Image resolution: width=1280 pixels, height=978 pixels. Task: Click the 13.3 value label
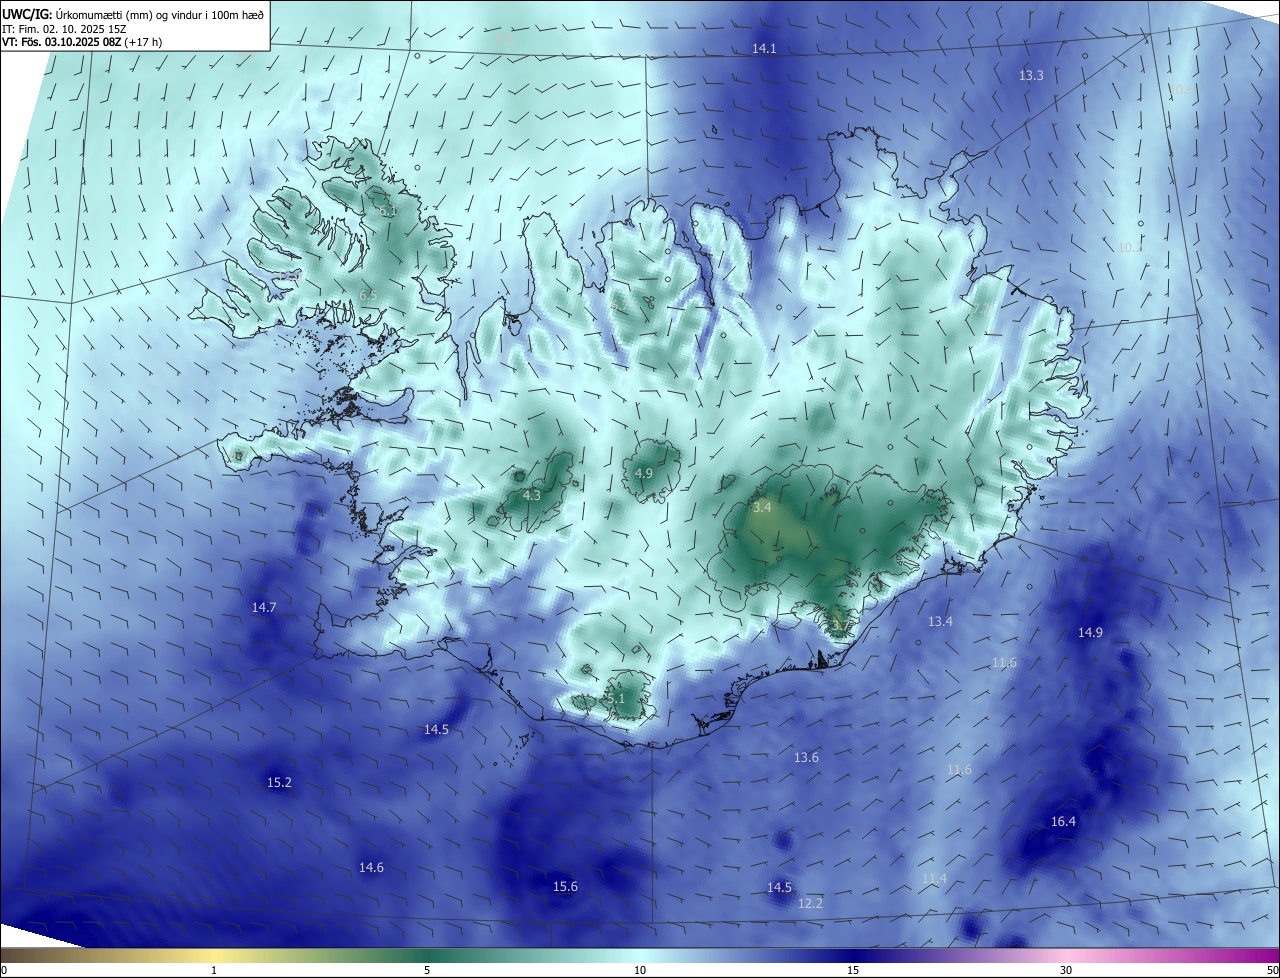tap(1031, 76)
